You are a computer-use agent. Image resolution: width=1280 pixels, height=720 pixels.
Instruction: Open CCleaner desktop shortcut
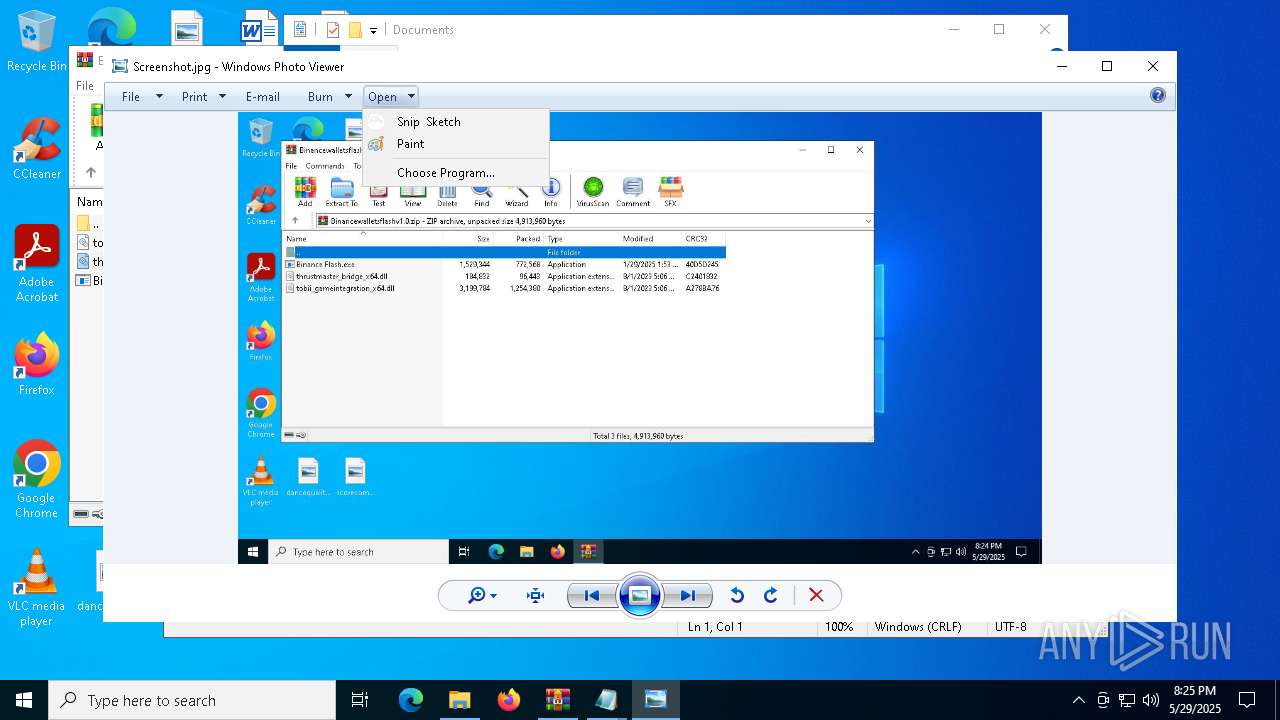point(37,149)
